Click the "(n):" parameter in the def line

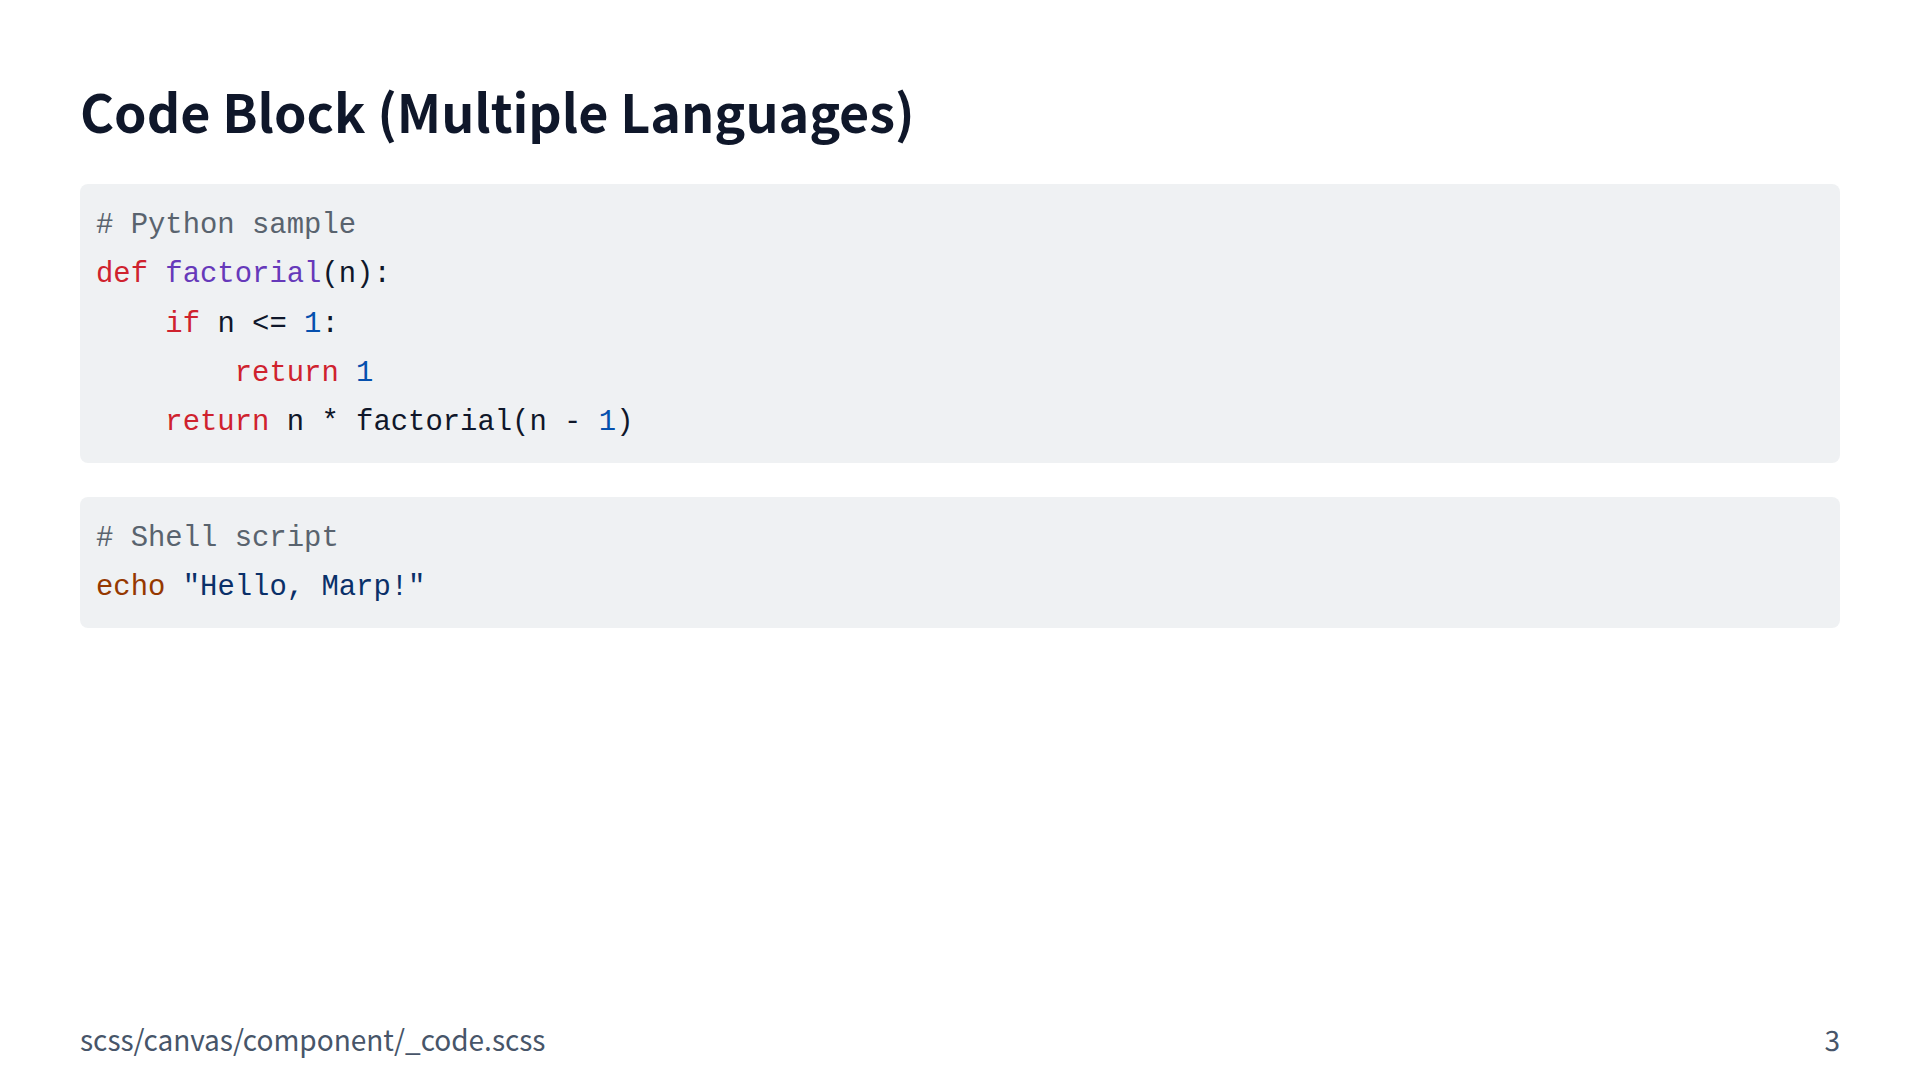(356, 273)
